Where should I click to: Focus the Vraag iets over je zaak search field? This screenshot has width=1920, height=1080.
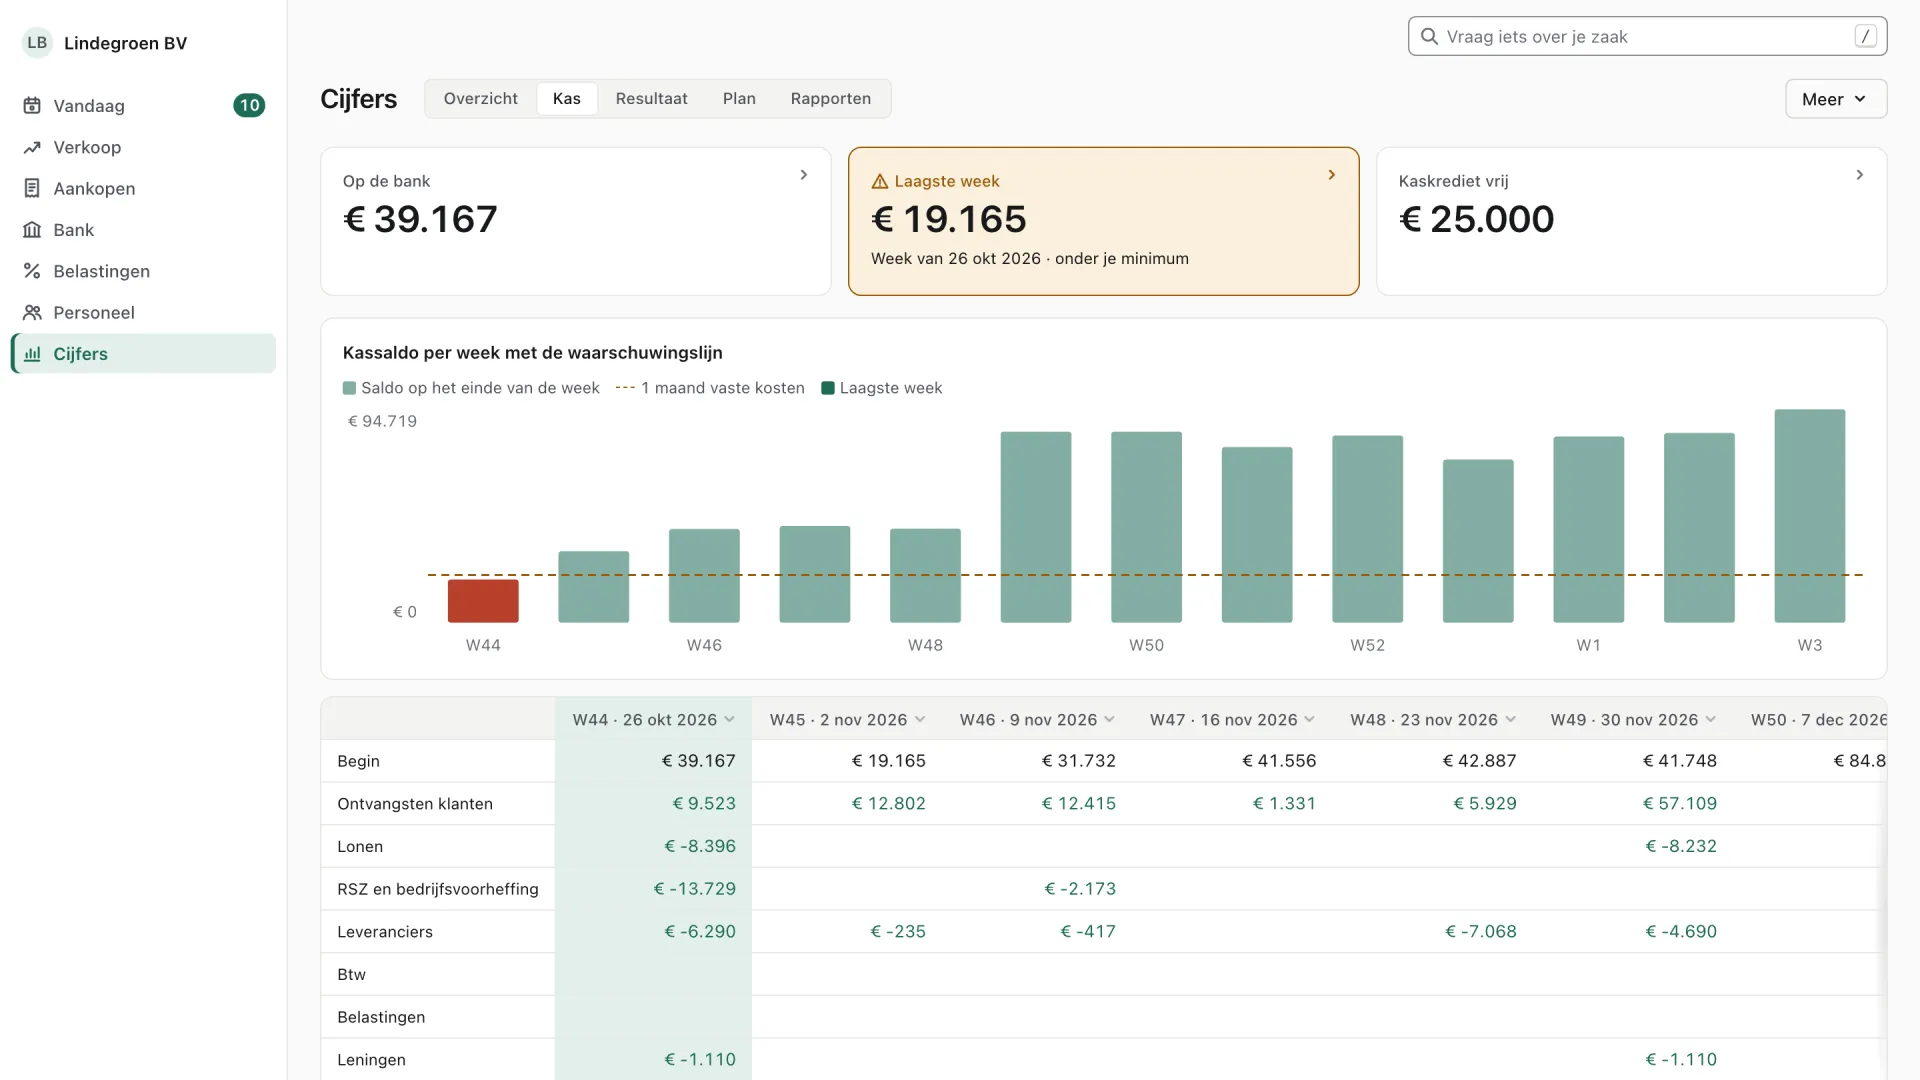(x=1647, y=36)
